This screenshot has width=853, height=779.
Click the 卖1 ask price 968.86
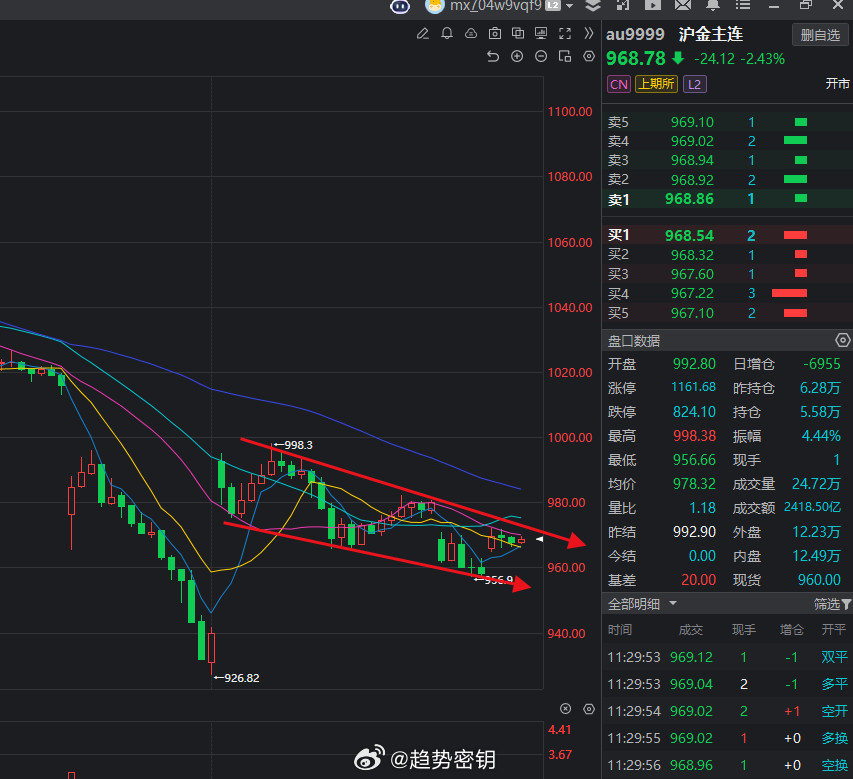692,199
